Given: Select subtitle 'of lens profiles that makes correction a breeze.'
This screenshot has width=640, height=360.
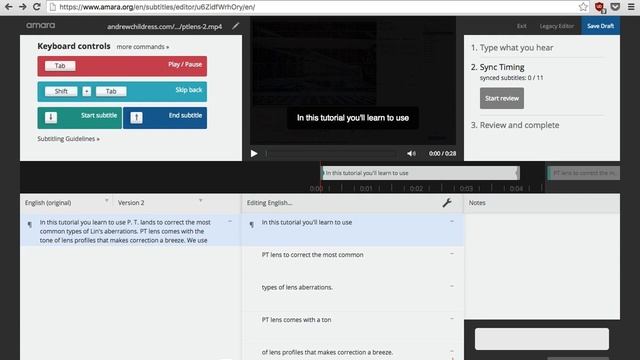Looking at the screenshot, I should pyautogui.click(x=353, y=352).
